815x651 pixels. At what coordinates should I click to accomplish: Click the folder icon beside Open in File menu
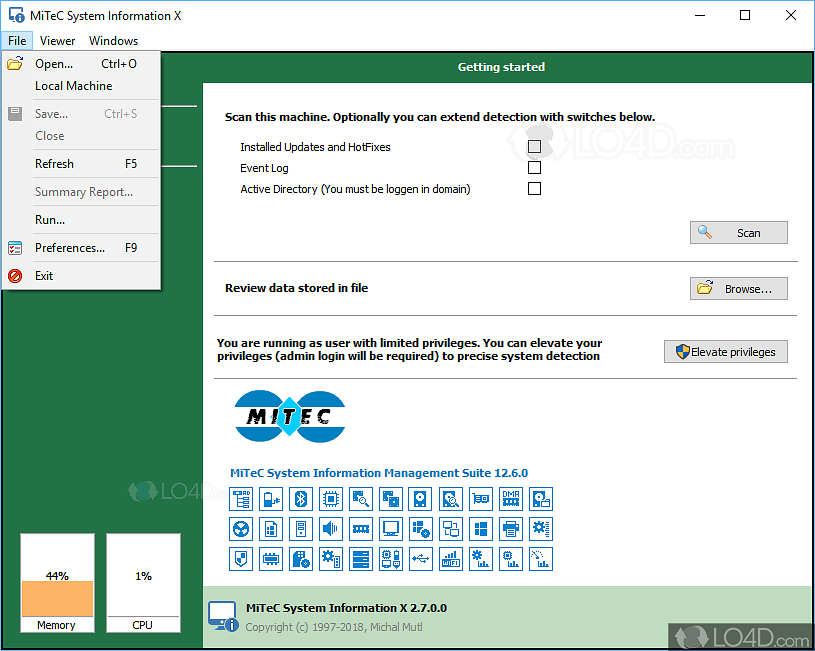pos(15,63)
